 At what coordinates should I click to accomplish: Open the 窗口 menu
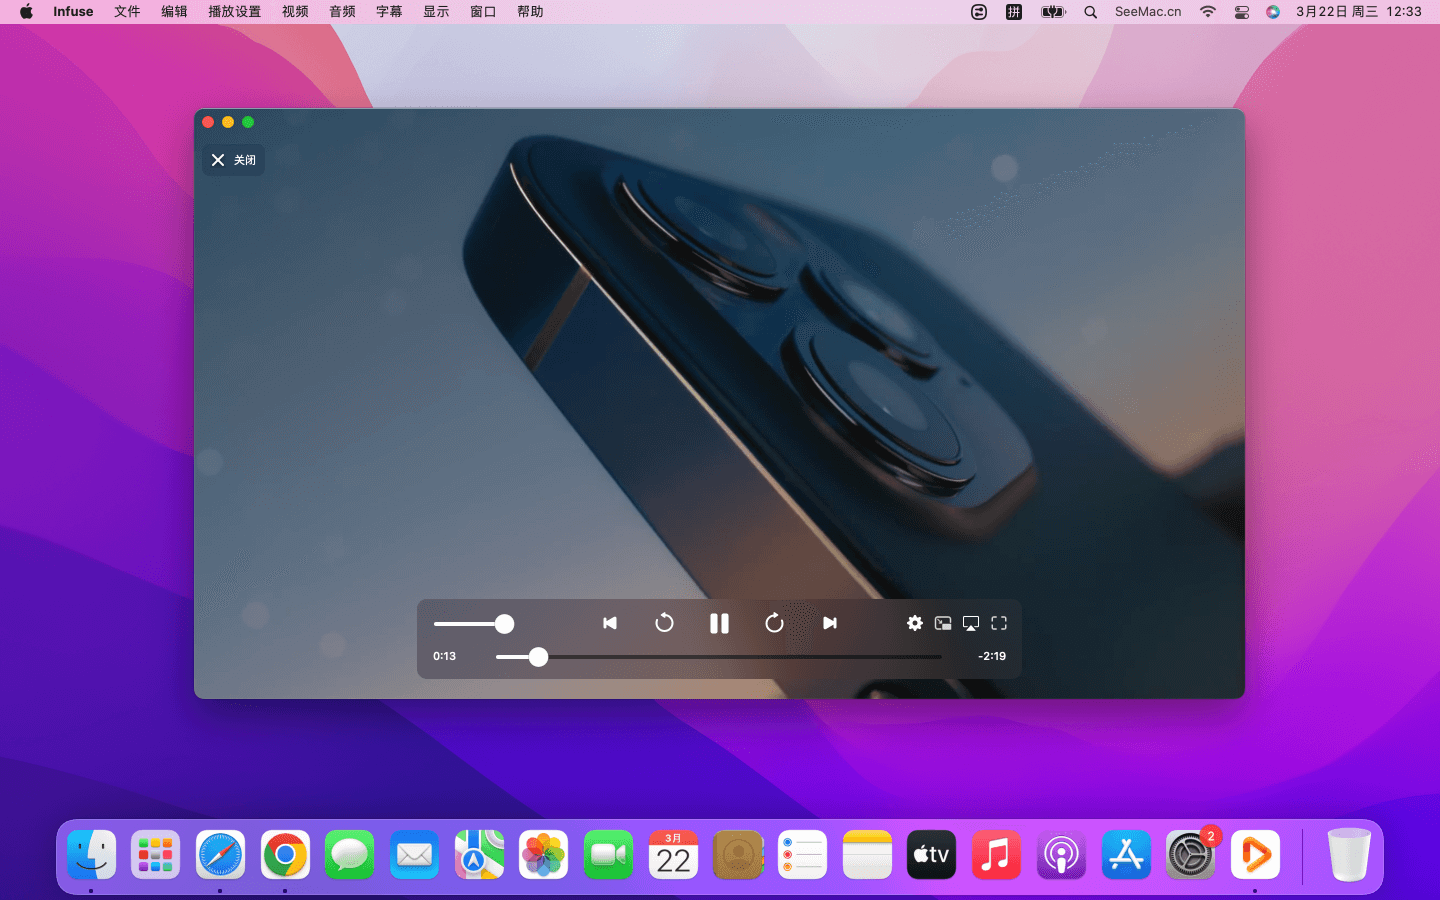pyautogui.click(x=483, y=12)
